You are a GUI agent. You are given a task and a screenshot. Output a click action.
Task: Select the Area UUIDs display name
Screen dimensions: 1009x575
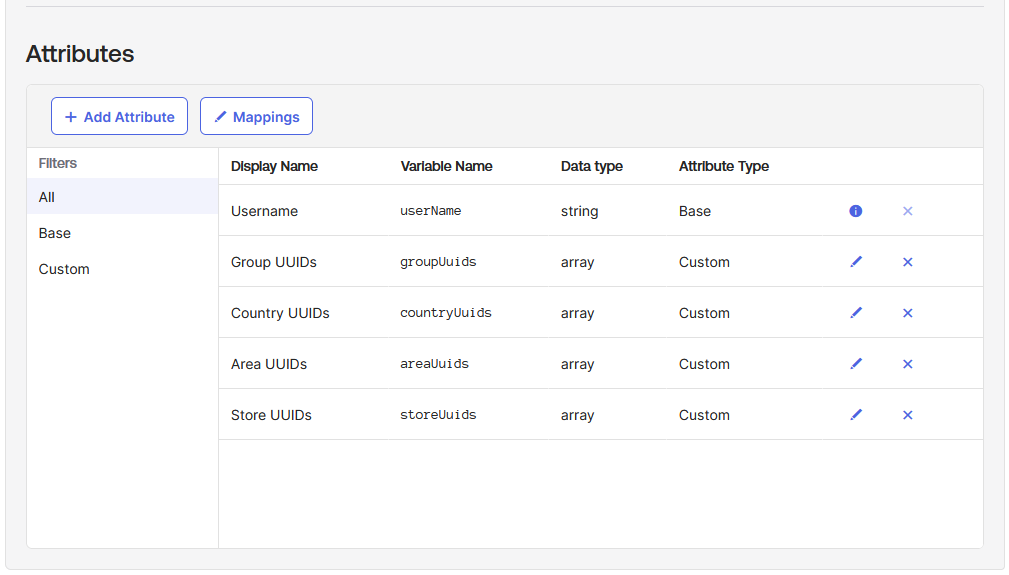pyautogui.click(x=269, y=363)
